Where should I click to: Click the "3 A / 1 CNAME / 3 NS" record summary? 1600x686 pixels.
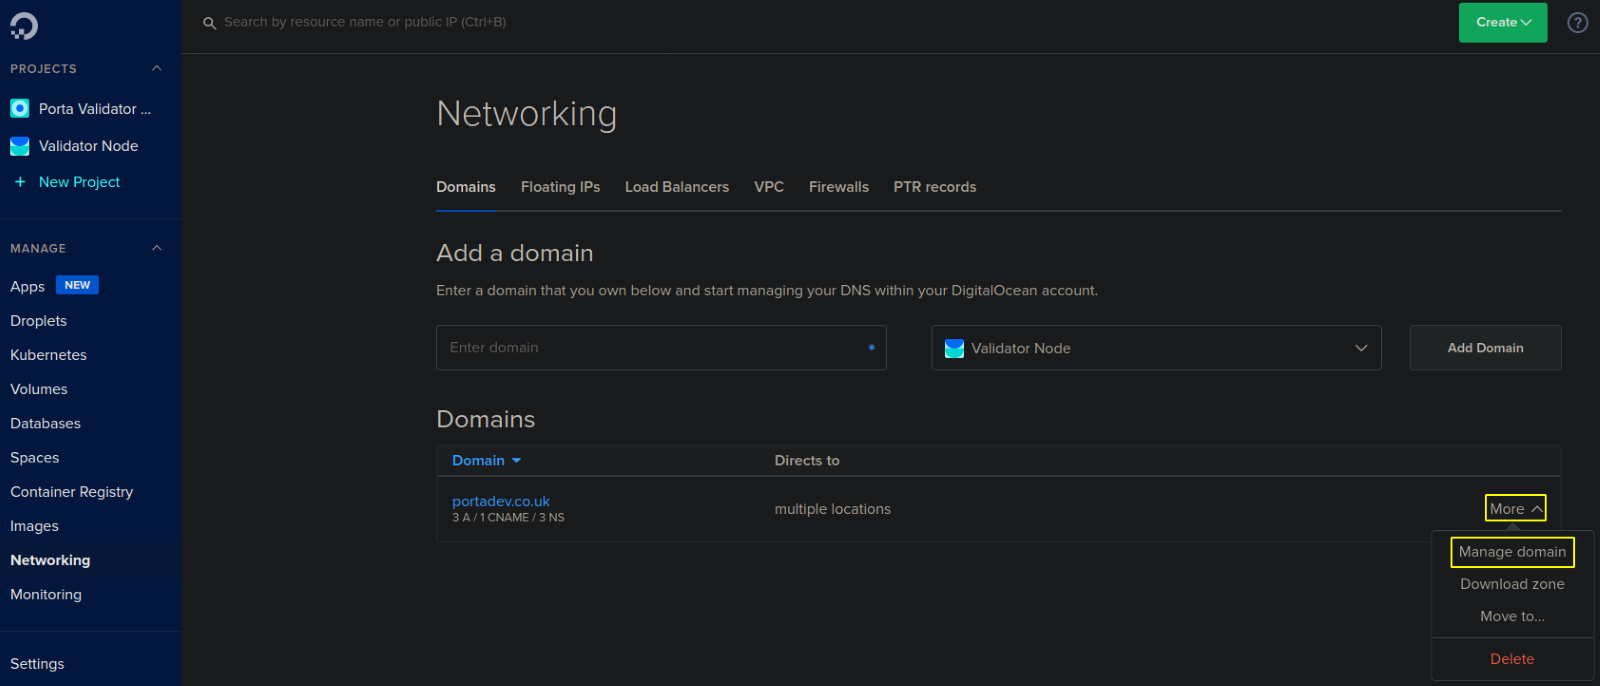[508, 518]
